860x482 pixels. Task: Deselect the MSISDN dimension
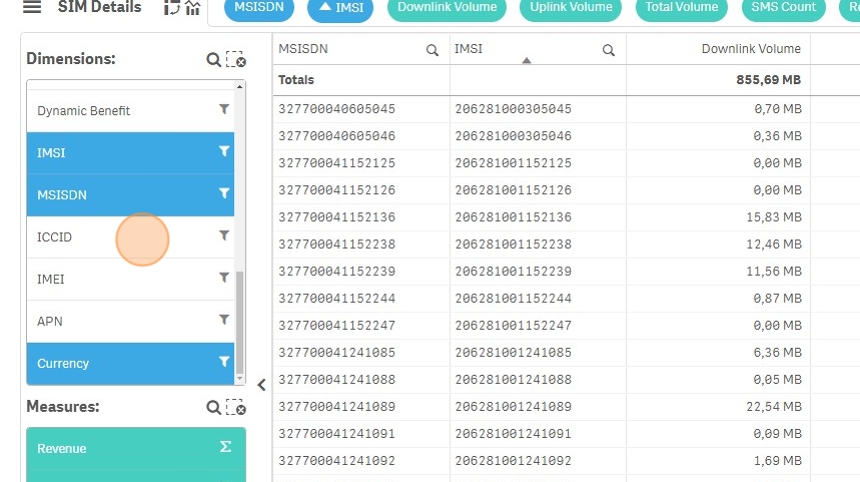click(x=131, y=195)
